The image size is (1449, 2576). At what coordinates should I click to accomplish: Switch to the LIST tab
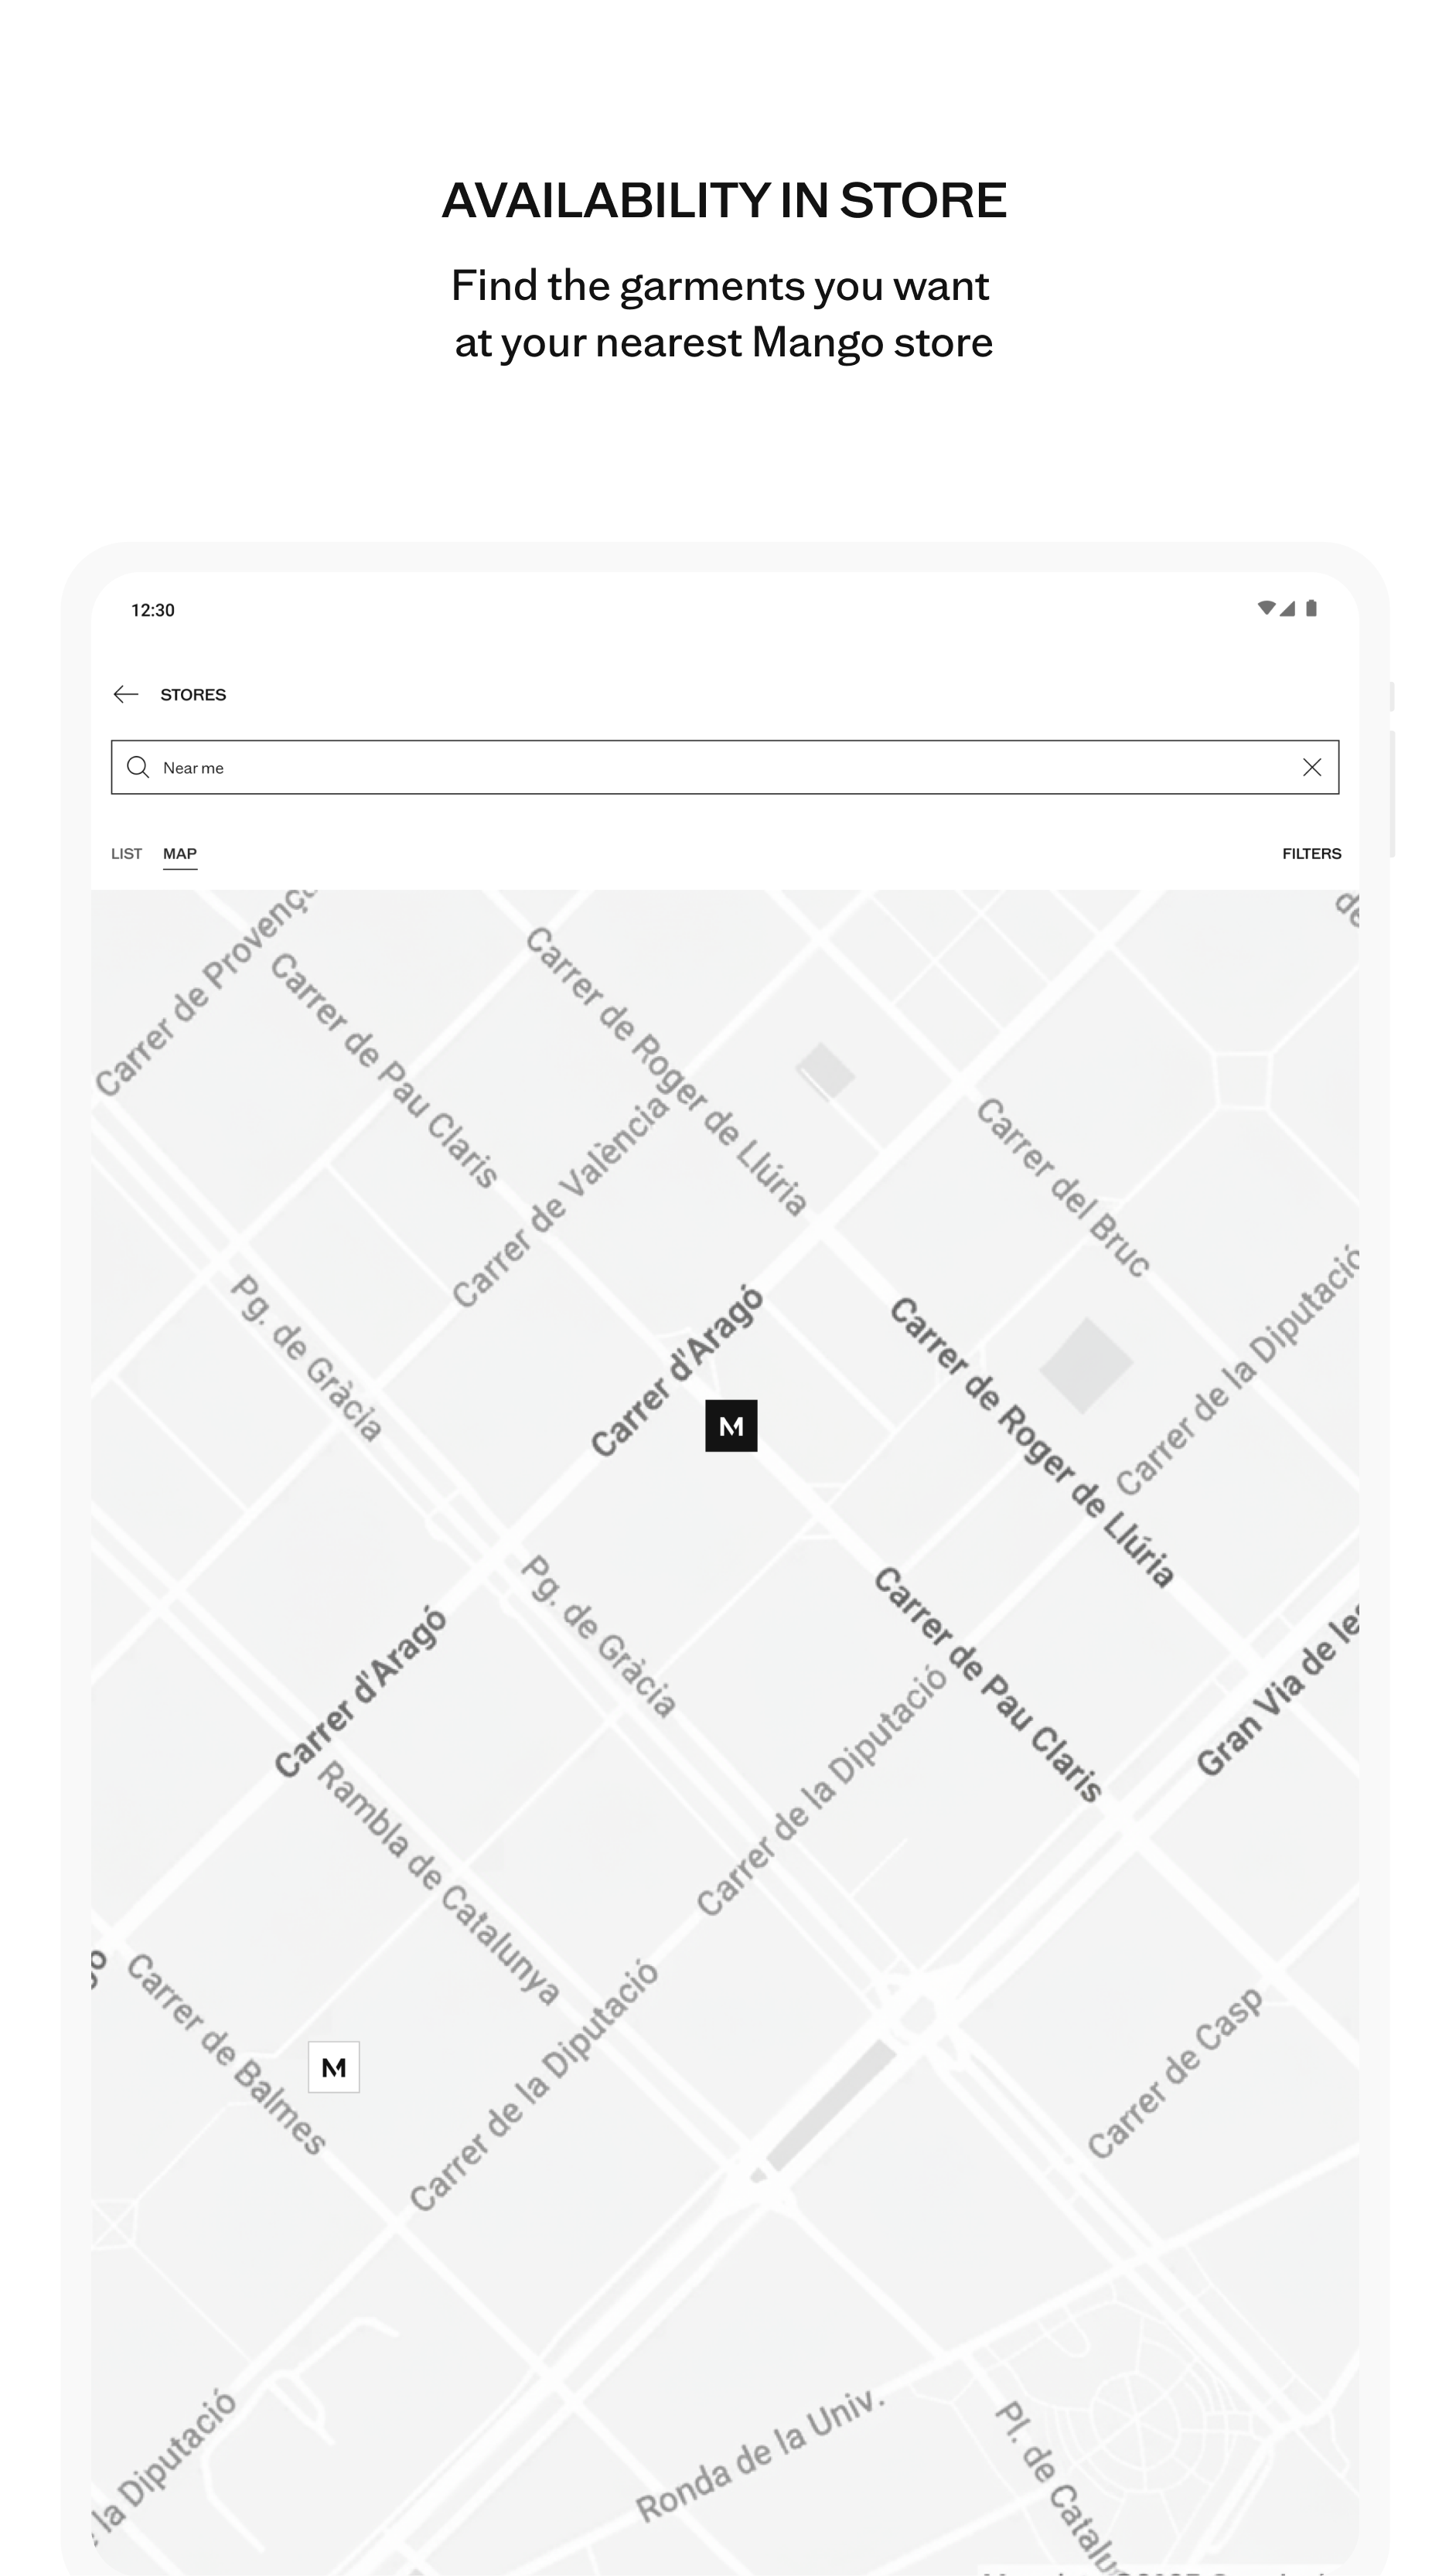click(126, 853)
